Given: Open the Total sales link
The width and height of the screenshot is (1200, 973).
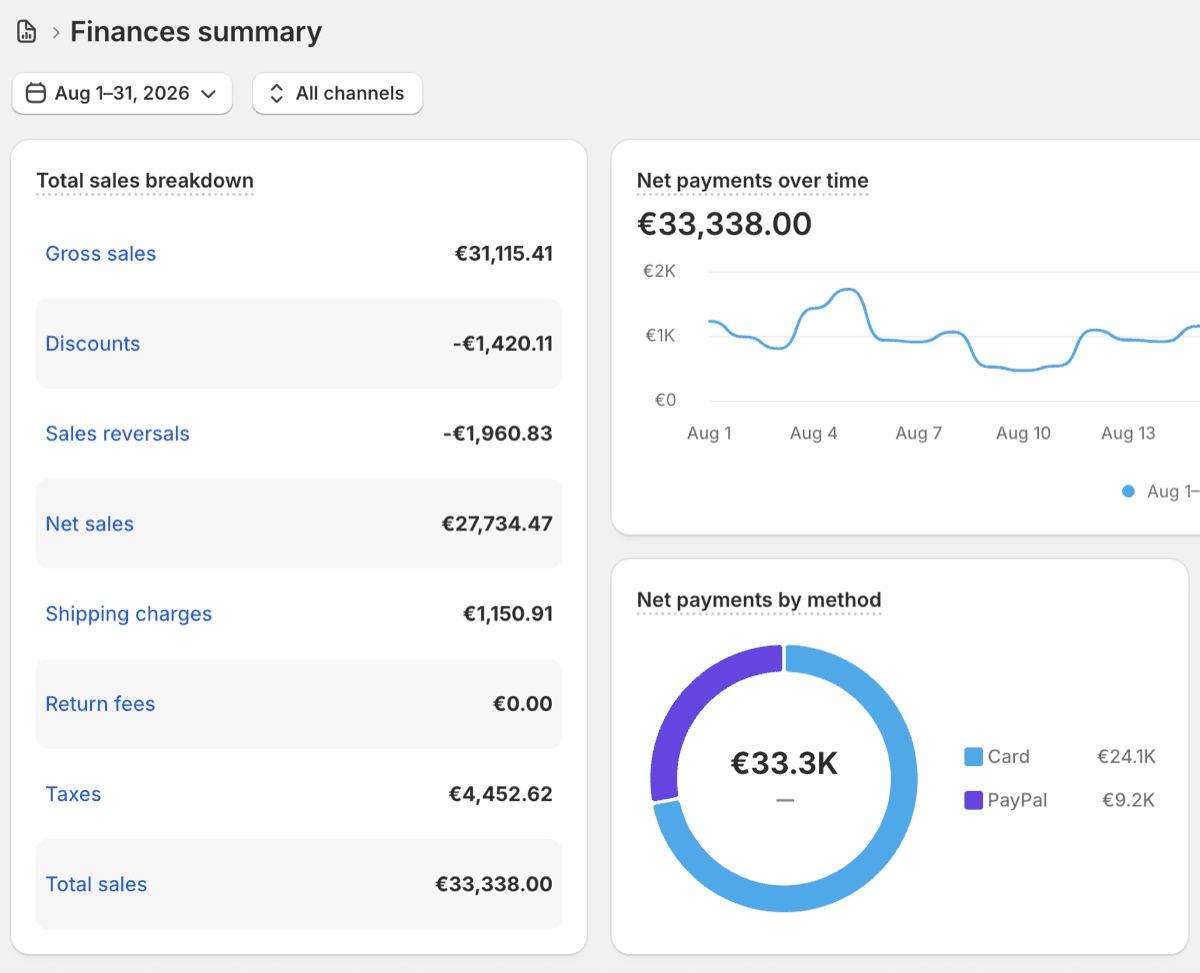Looking at the screenshot, I should pos(96,884).
